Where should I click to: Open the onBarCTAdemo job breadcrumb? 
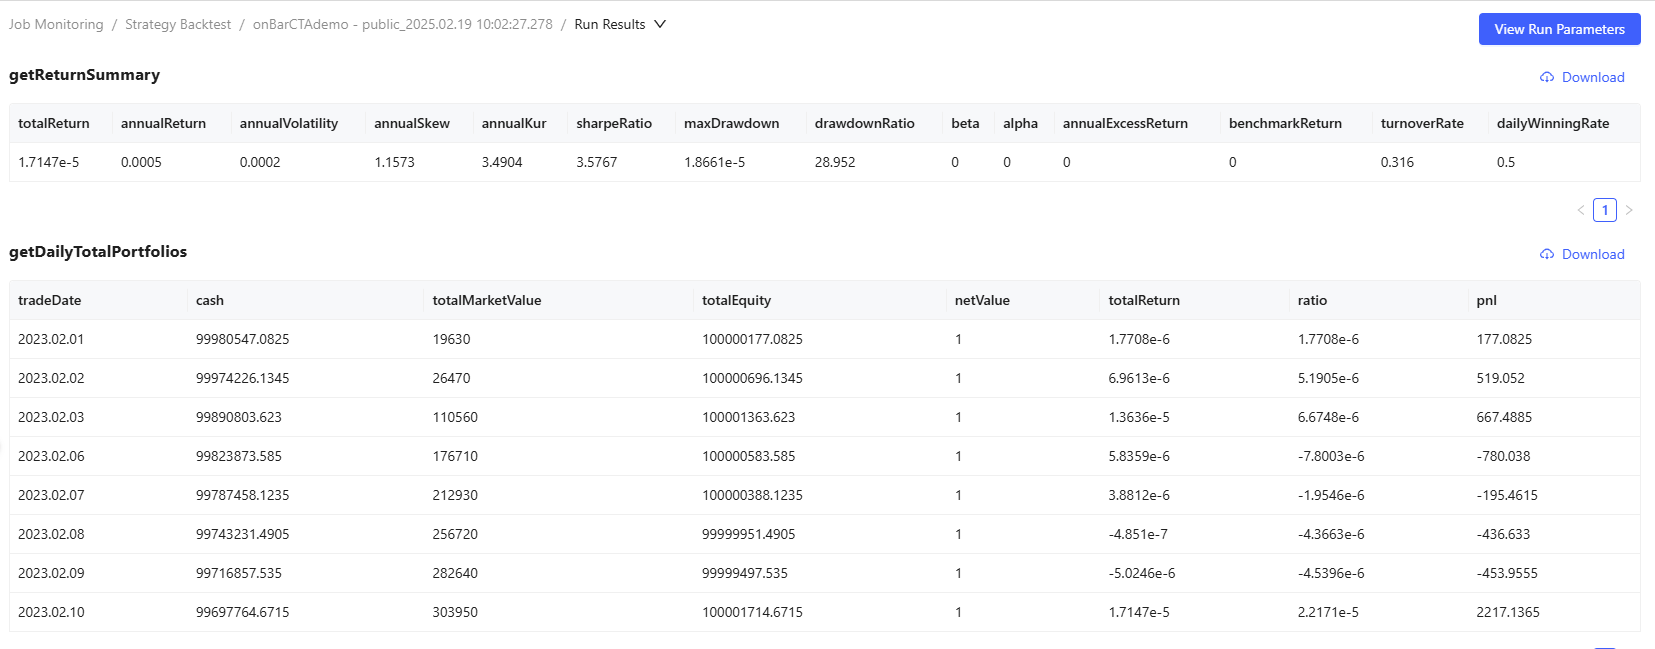click(x=402, y=24)
